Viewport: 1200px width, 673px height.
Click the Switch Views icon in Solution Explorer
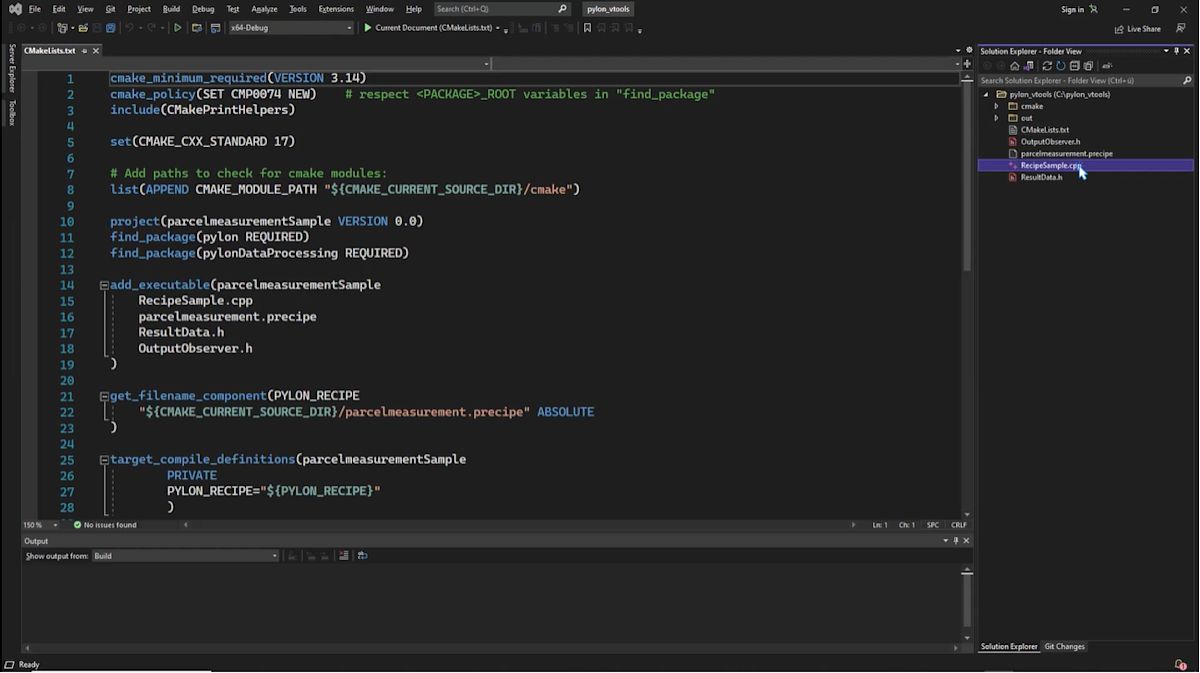tap(1029, 65)
